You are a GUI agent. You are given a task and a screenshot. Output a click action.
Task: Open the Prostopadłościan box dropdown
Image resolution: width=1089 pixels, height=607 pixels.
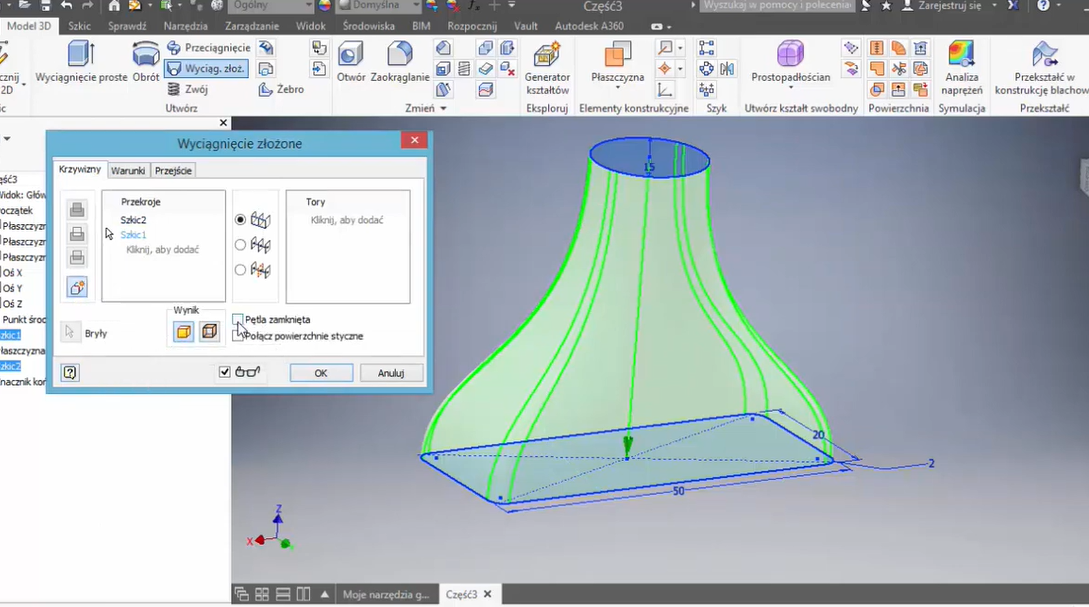[790, 89]
